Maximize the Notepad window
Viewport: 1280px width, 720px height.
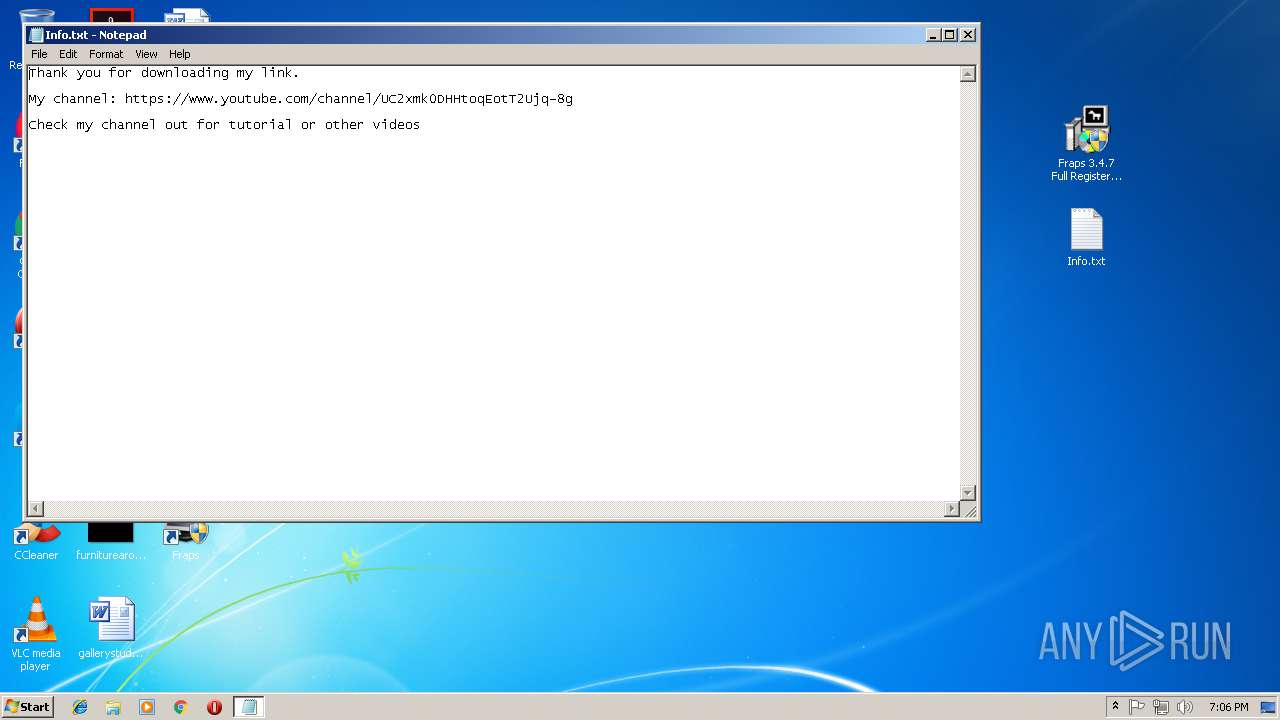(950, 34)
